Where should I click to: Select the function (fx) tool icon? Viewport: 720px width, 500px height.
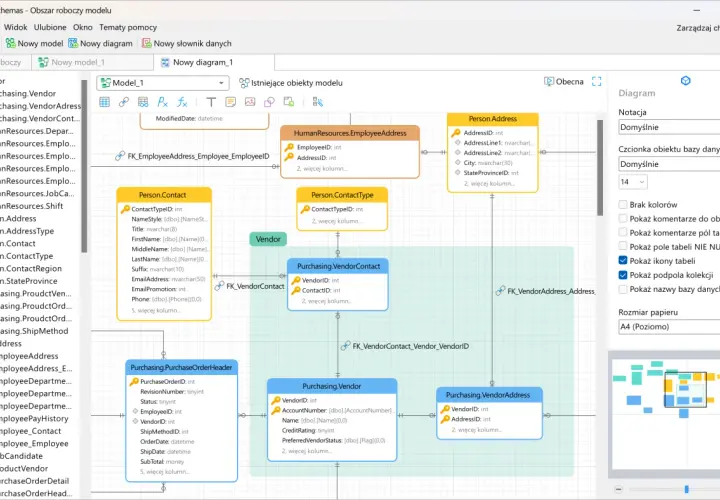coord(182,102)
